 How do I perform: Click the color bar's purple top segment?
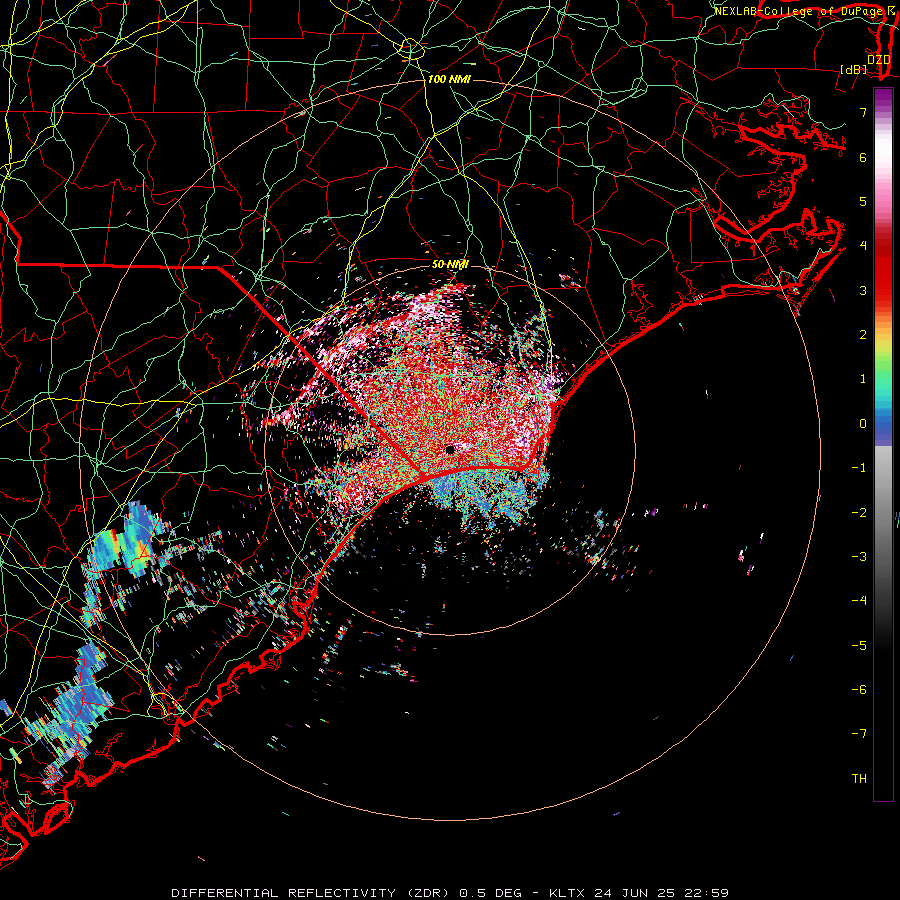883,98
